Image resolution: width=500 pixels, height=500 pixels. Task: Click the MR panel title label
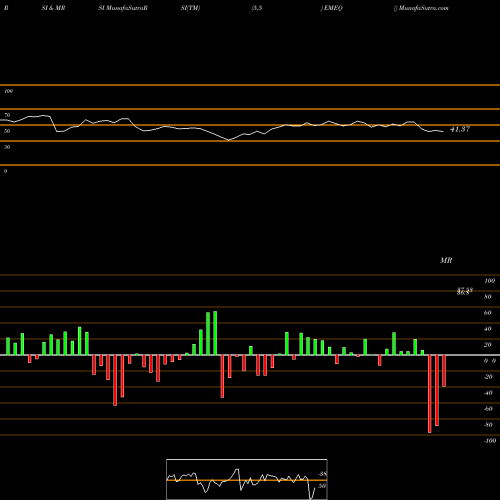tap(446, 260)
